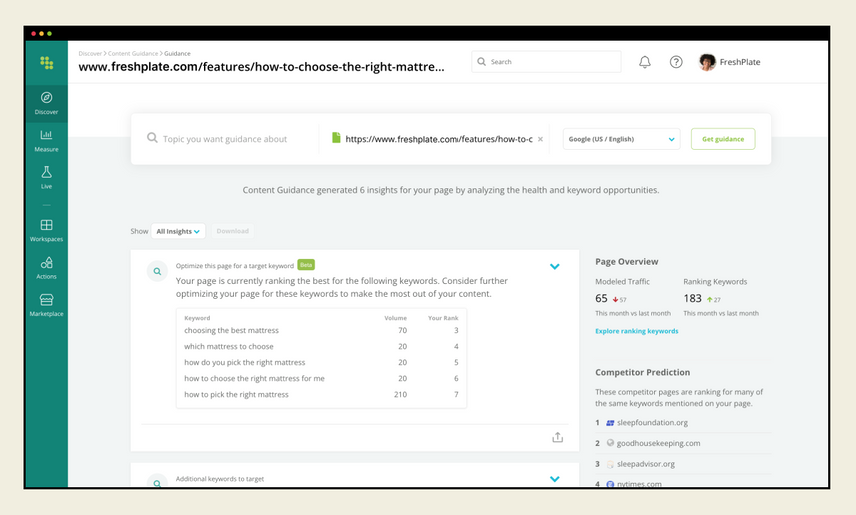Click the Page Overview heading

coord(627,262)
